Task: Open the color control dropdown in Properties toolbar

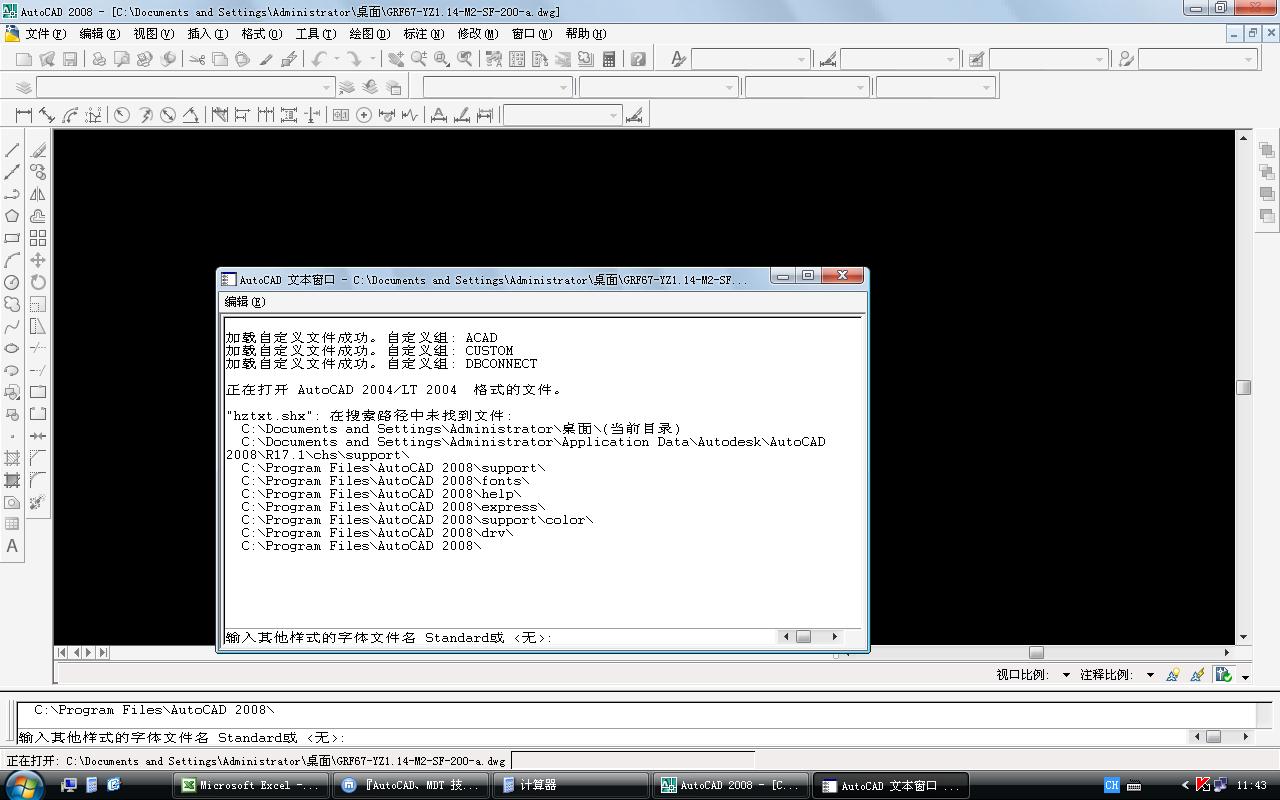Action: coord(497,87)
